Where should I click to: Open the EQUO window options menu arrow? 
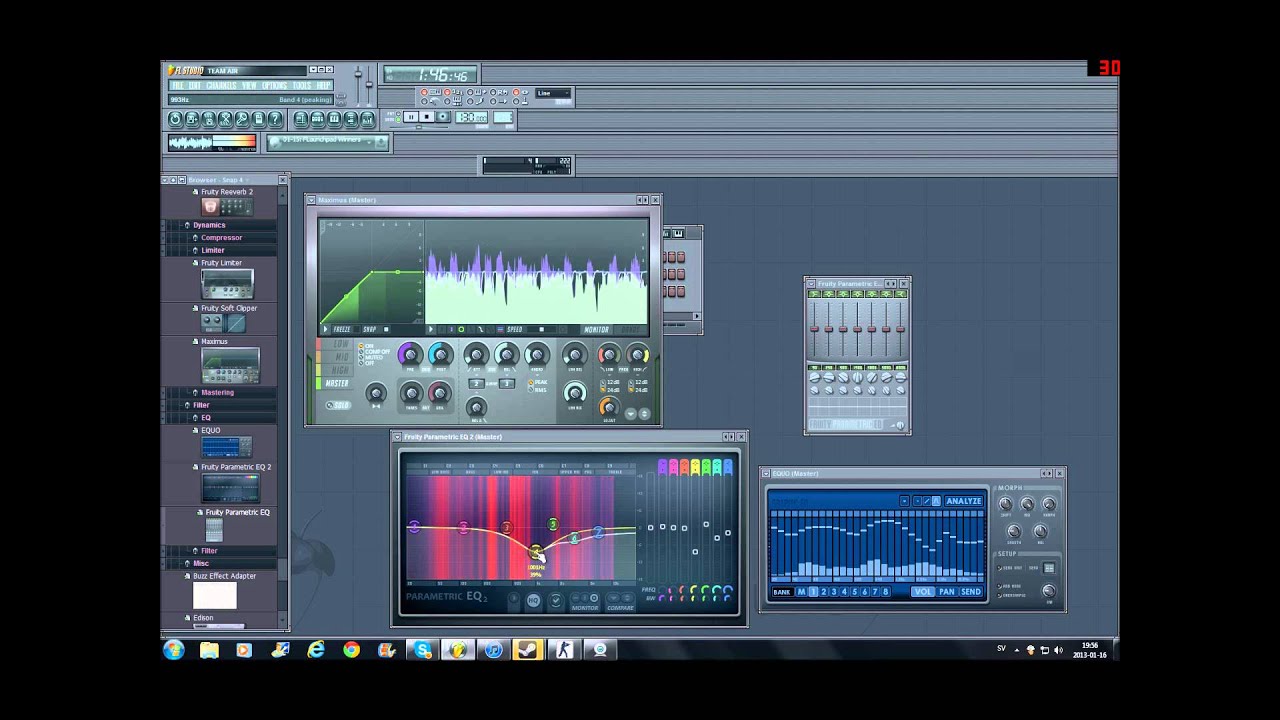click(766, 474)
